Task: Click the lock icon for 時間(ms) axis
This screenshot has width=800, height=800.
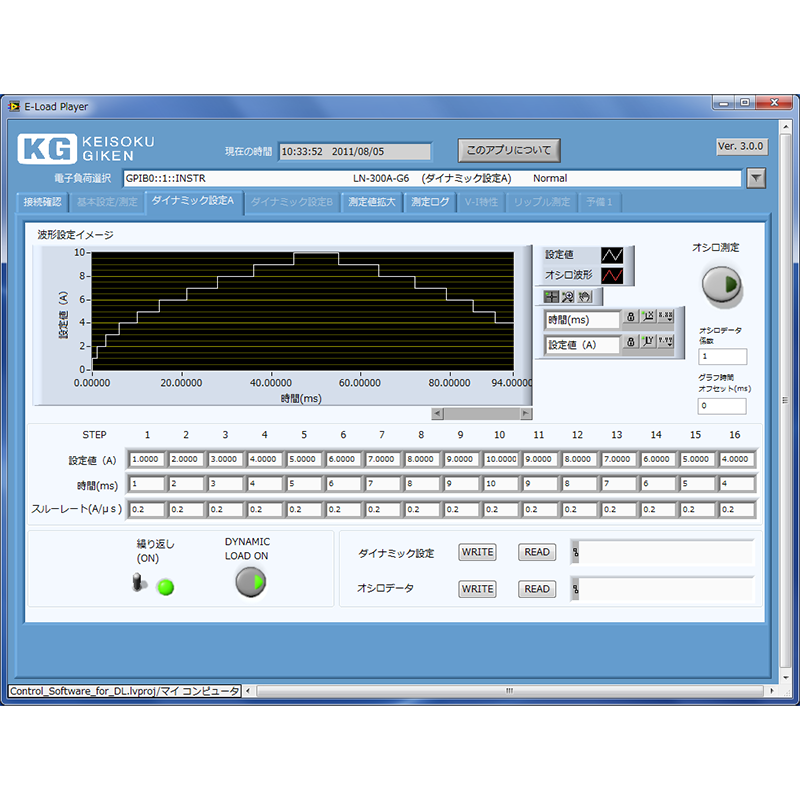Action: coord(631,318)
